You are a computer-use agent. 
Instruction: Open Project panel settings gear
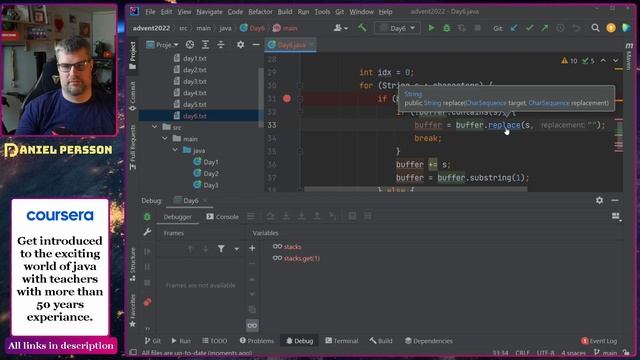point(240,44)
